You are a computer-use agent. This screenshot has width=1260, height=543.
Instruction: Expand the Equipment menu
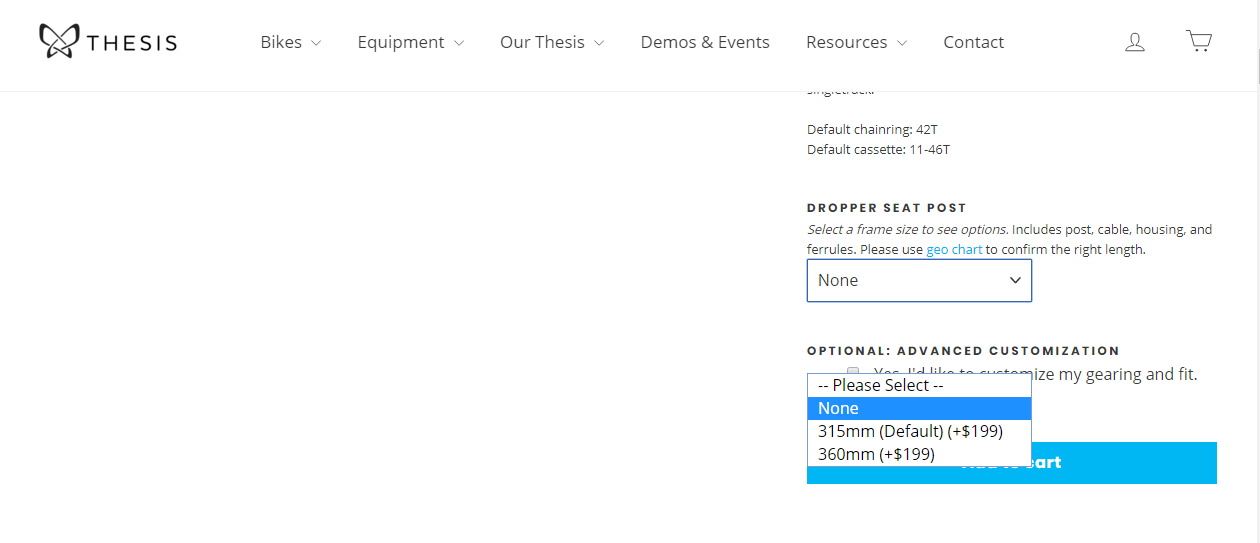[x=410, y=42]
